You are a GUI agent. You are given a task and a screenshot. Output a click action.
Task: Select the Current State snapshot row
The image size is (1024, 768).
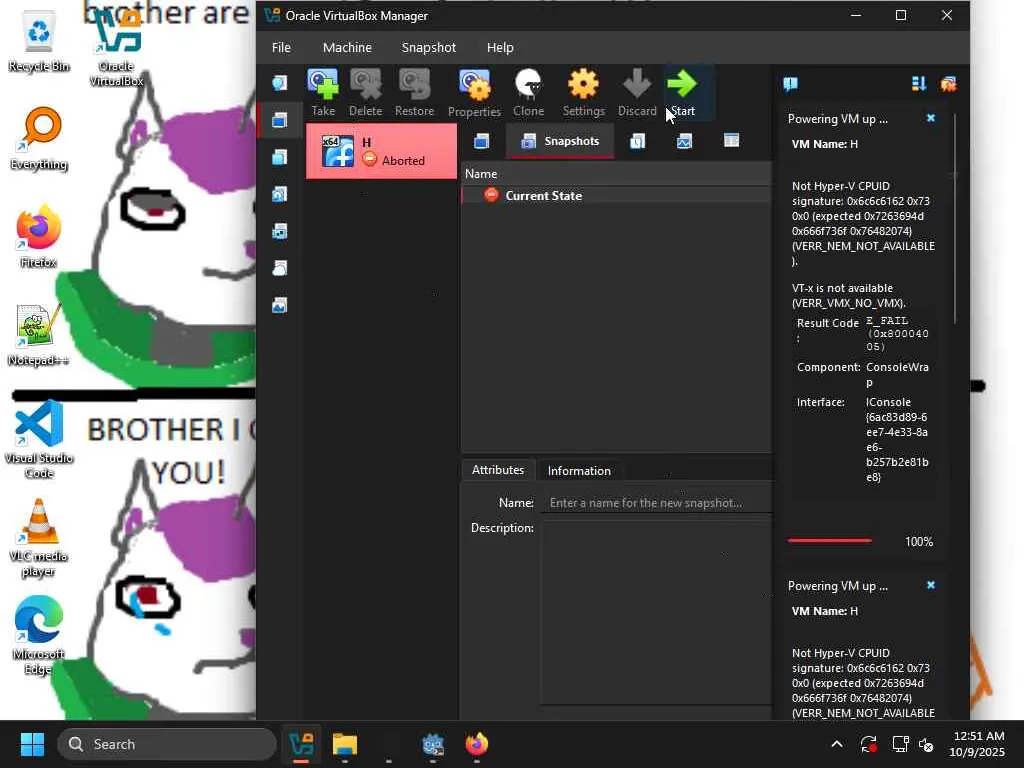pos(616,195)
